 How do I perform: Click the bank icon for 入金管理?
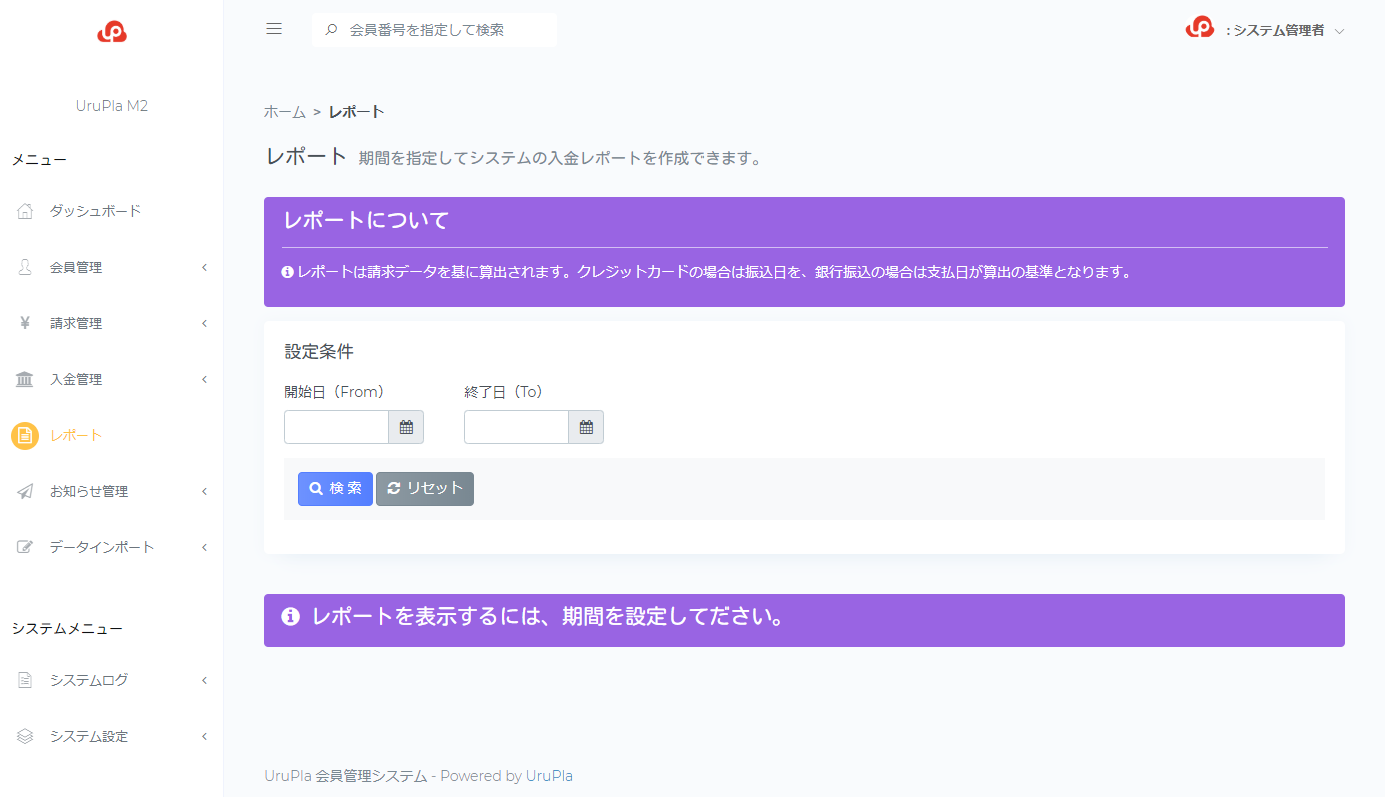click(25, 379)
